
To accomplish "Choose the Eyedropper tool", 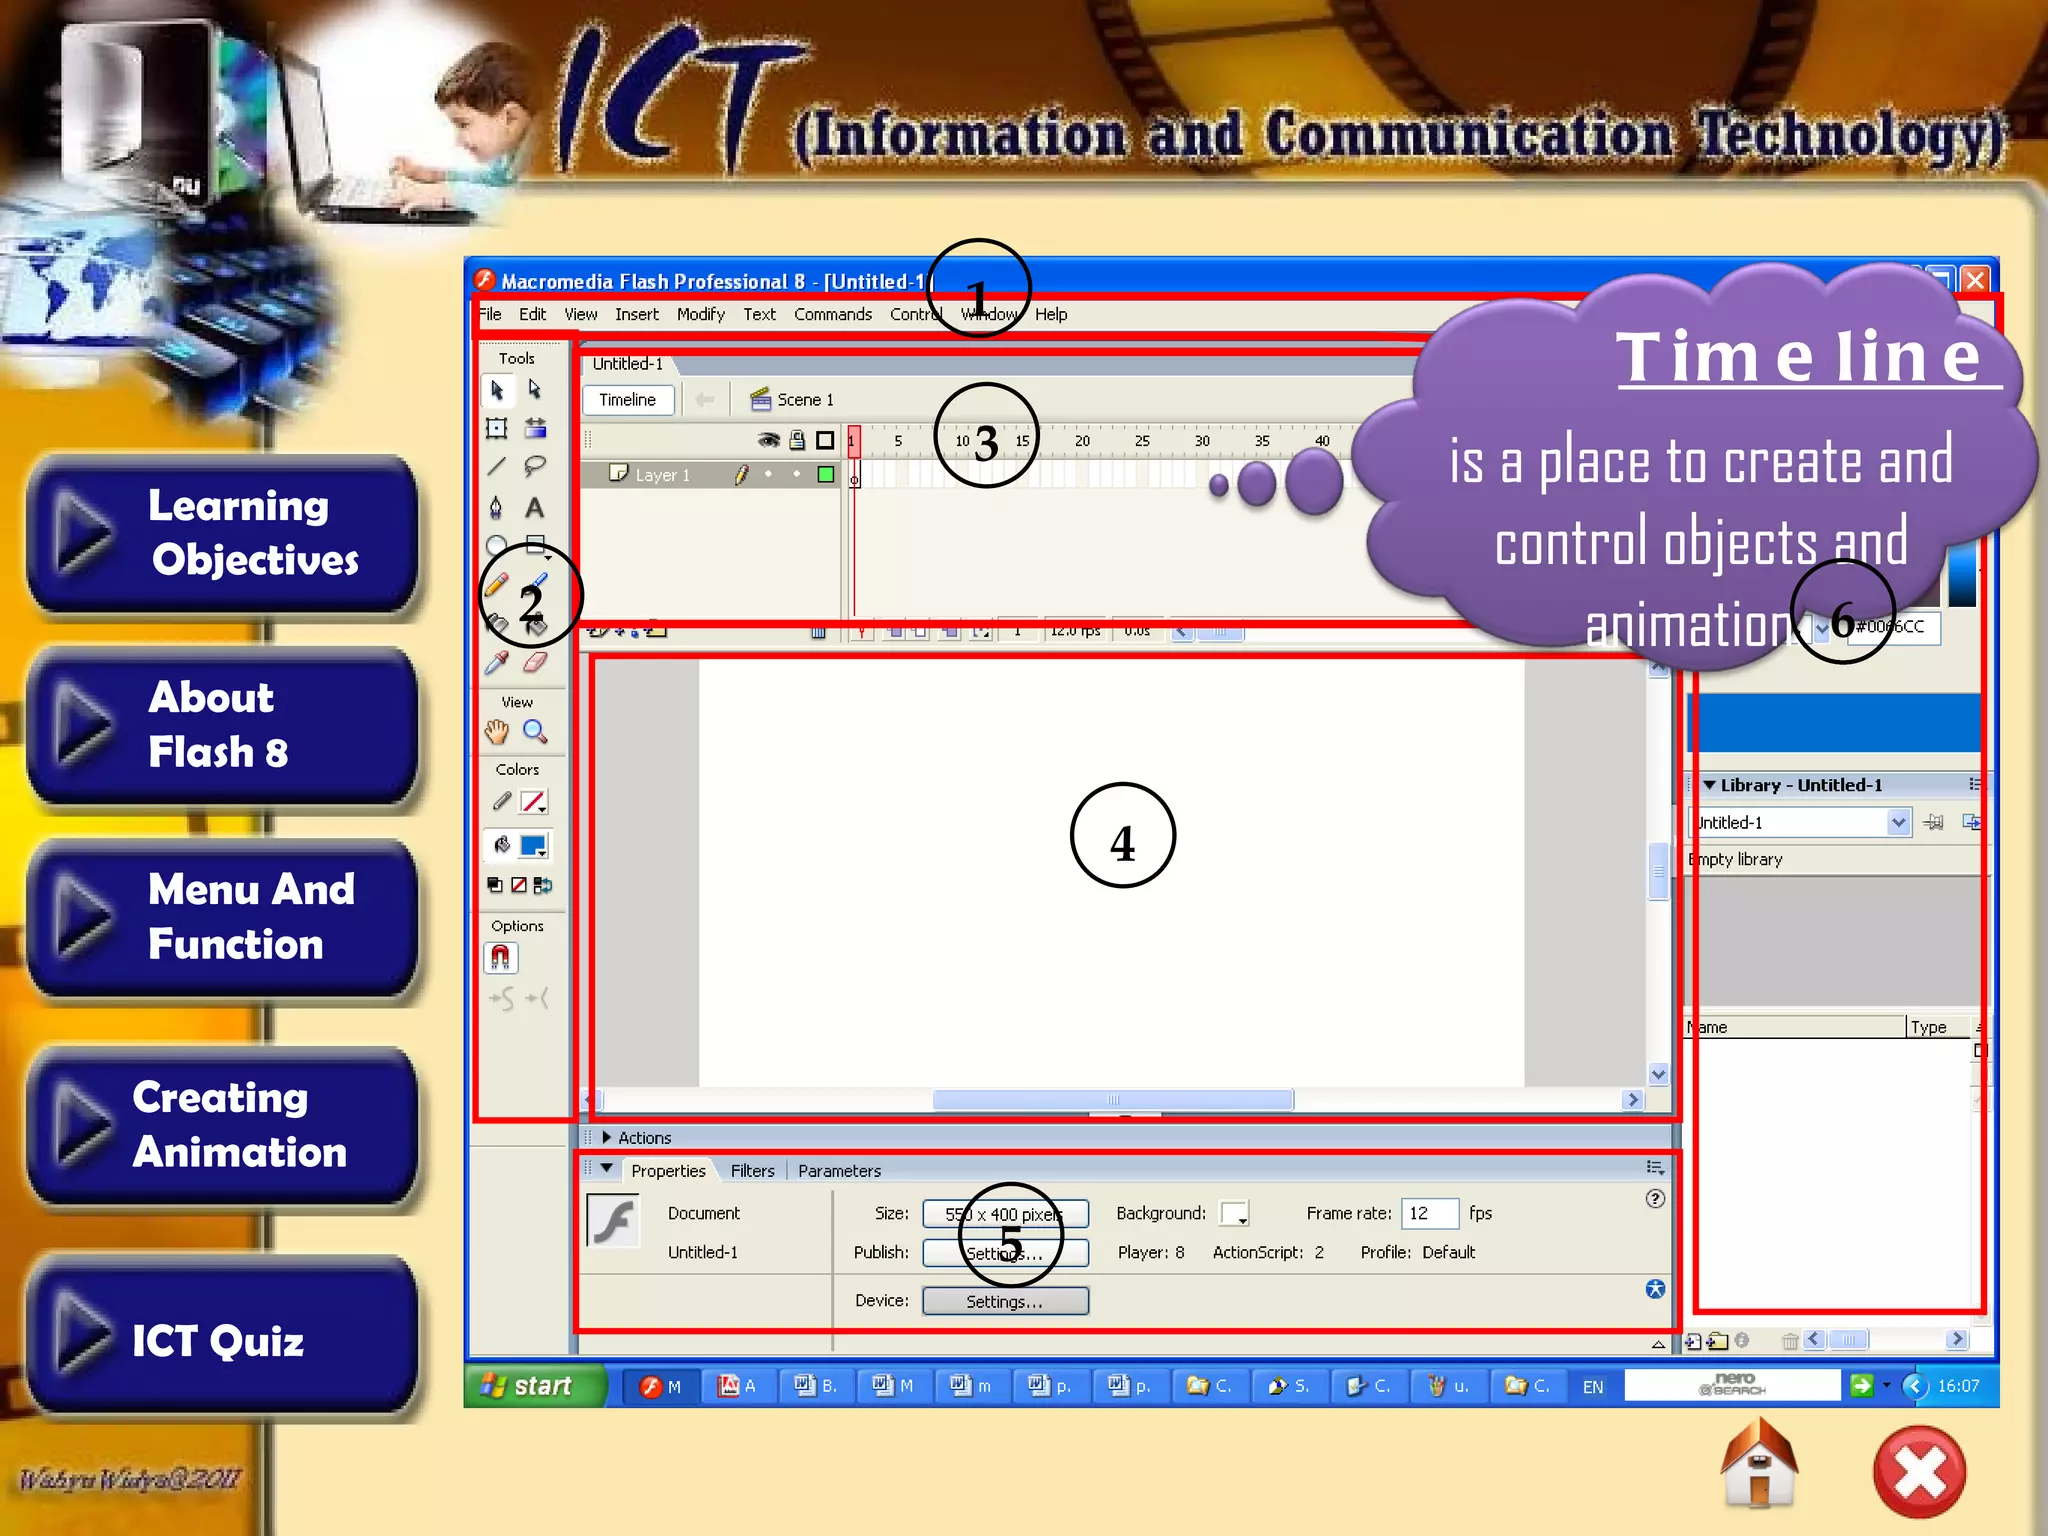I will 497,662.
